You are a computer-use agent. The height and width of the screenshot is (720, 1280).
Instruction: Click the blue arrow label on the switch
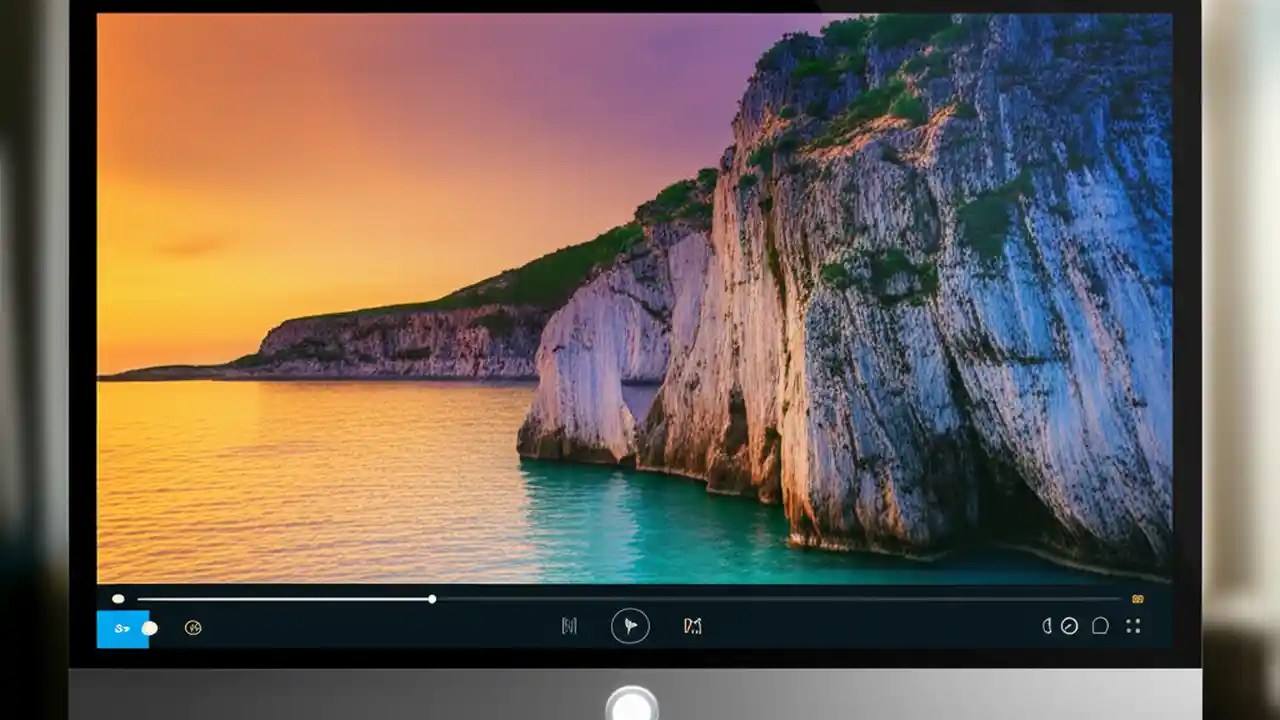click(122, 628)
